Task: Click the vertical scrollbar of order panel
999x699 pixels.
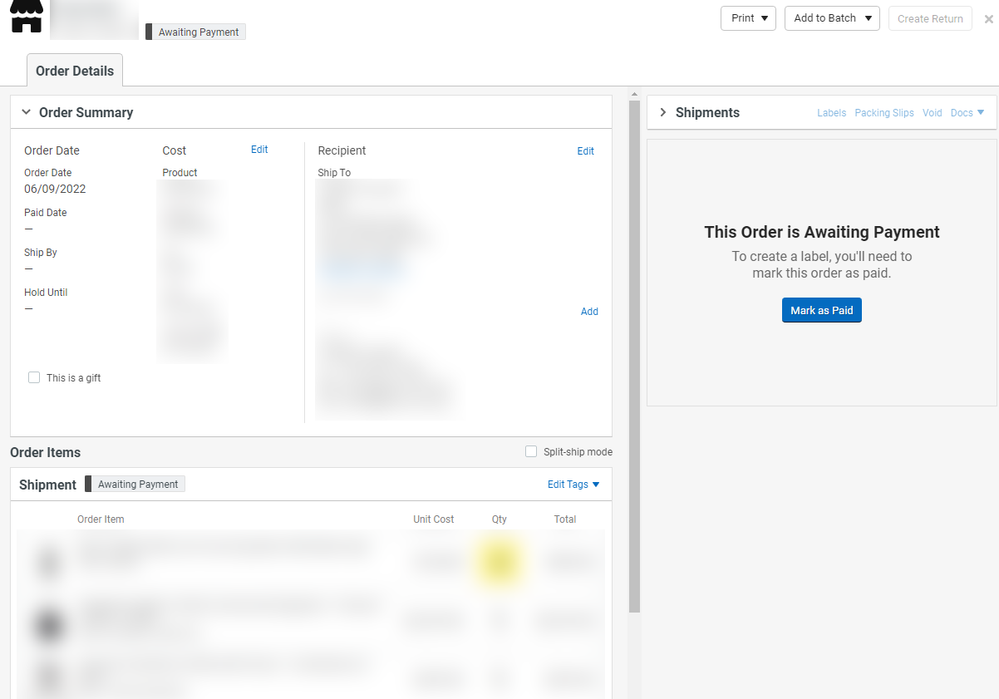Action: click(634, 350)
